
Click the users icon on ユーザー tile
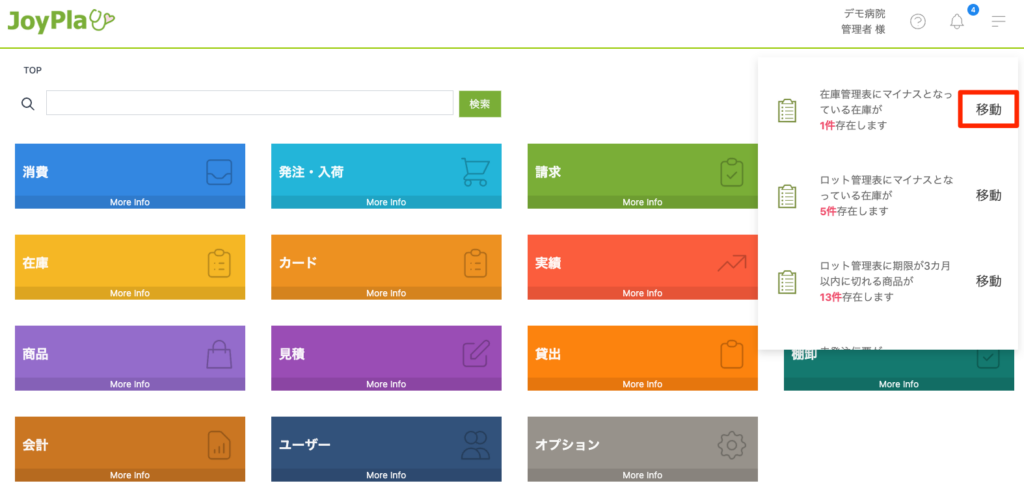476,445
